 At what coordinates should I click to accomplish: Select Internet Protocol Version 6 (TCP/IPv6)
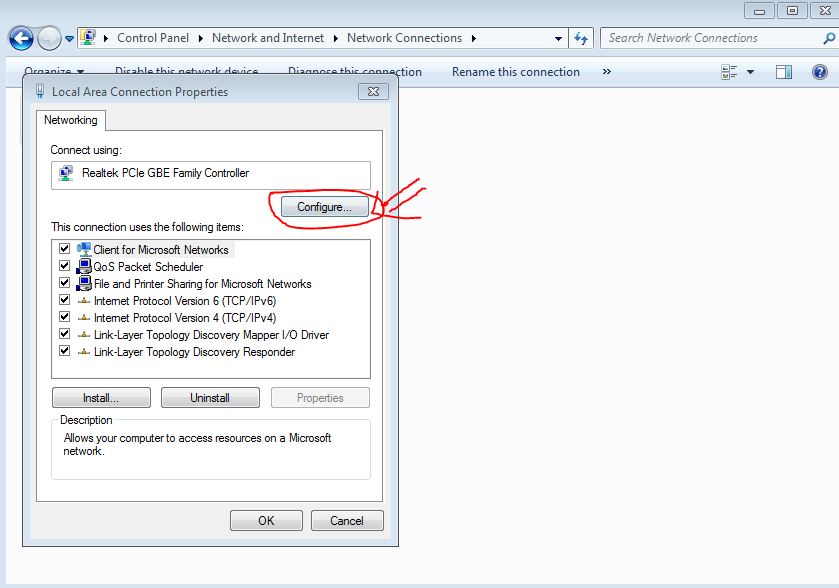tap(185, 301)
